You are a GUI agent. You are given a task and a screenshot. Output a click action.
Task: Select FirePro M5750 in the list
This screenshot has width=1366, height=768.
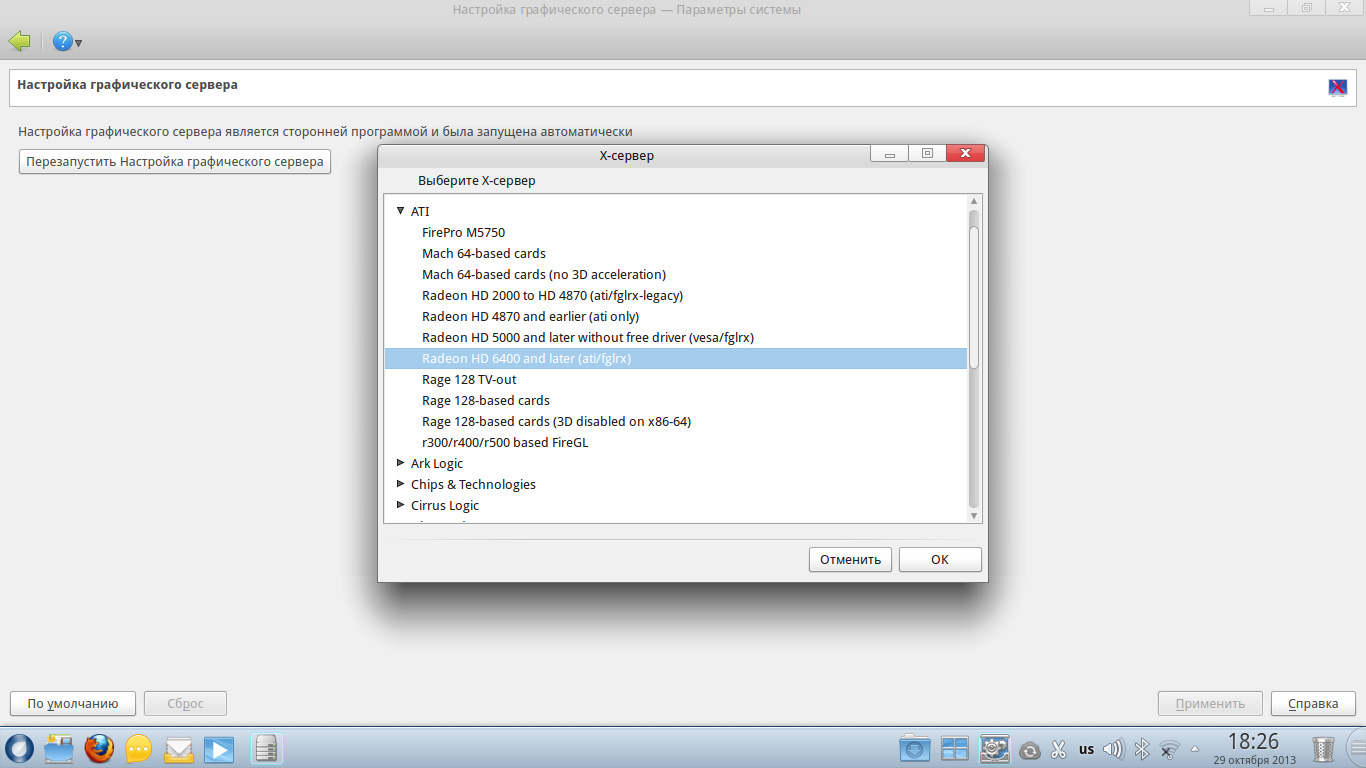click(463, 232)
